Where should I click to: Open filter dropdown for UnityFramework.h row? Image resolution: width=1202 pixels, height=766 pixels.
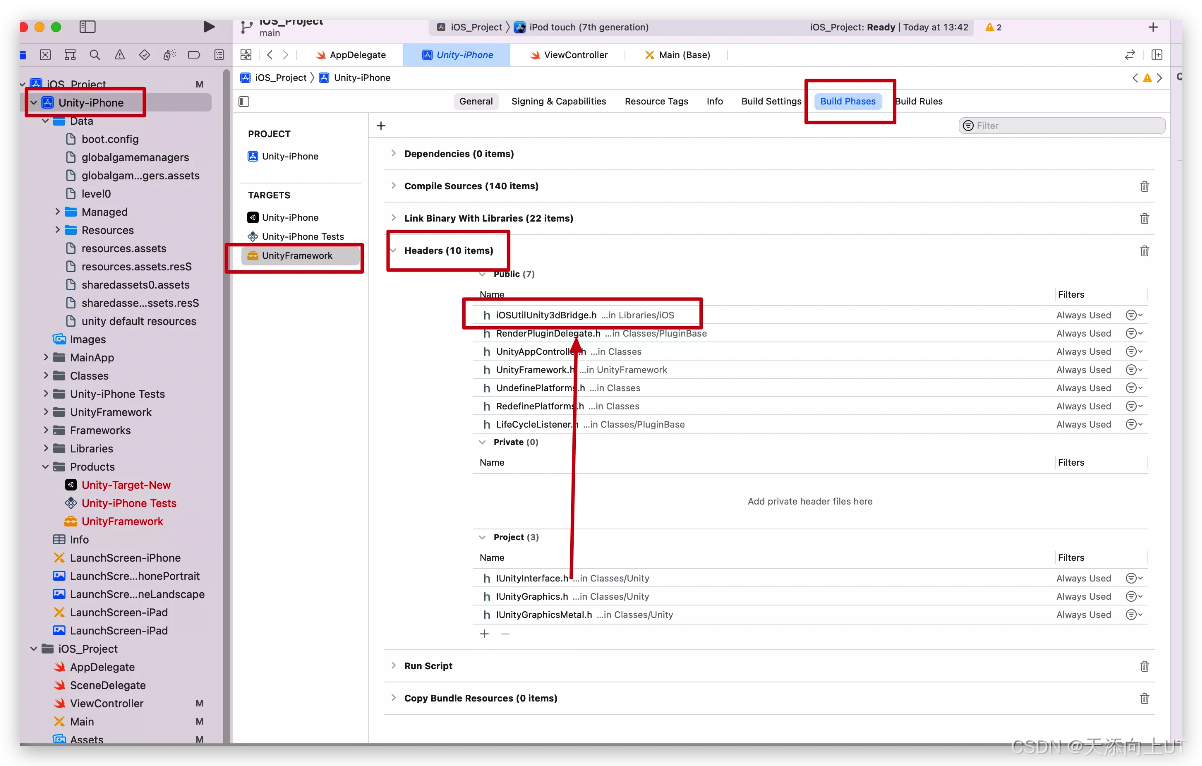tap(1134, 370)
